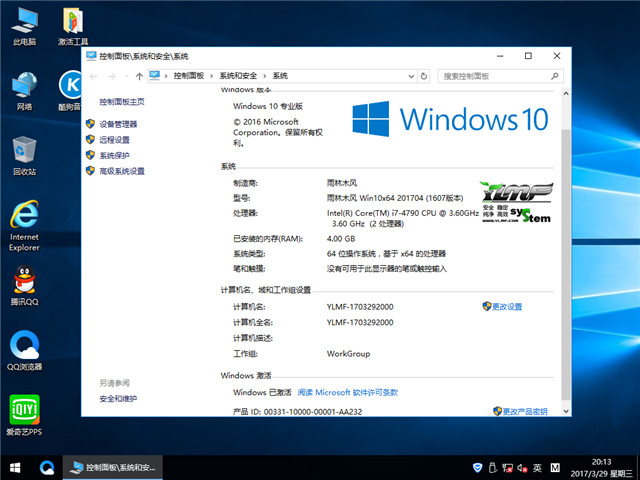
Task: Click the window title bar system icon
Action: click(91, 56)
